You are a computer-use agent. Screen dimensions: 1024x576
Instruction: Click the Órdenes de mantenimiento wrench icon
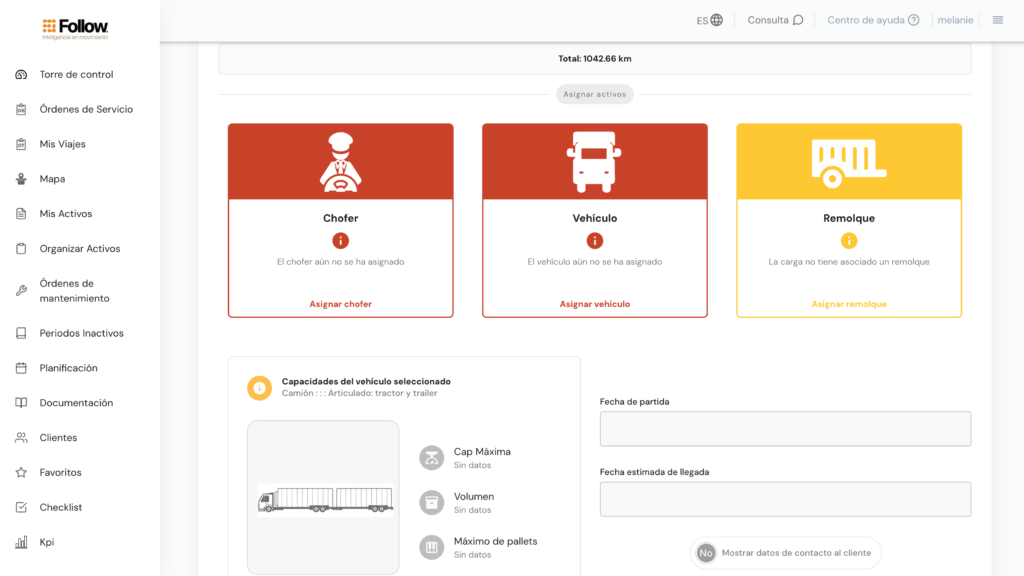(21, 291)
